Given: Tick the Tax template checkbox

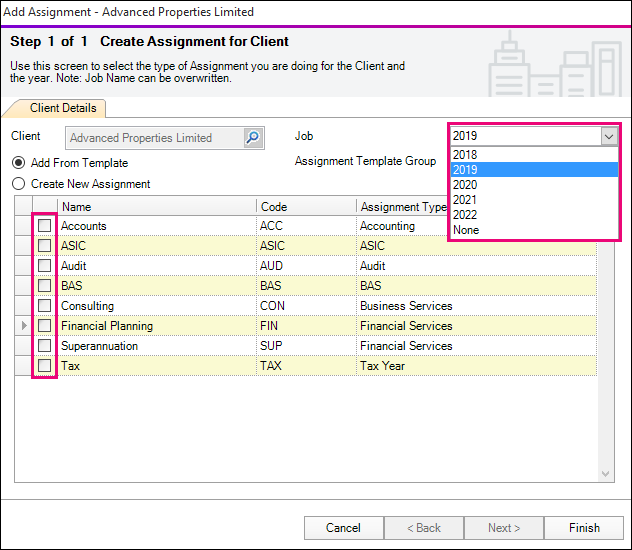Looking at the screenshot, I should tap(44, 366).
